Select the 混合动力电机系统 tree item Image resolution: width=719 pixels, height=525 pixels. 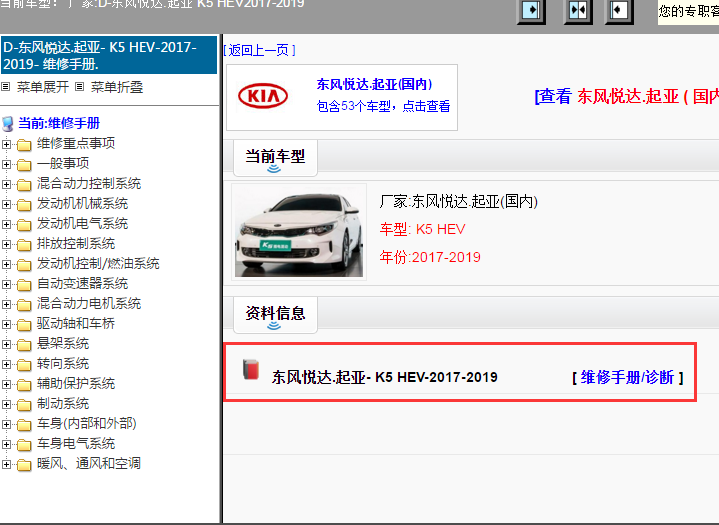[89, 304]
